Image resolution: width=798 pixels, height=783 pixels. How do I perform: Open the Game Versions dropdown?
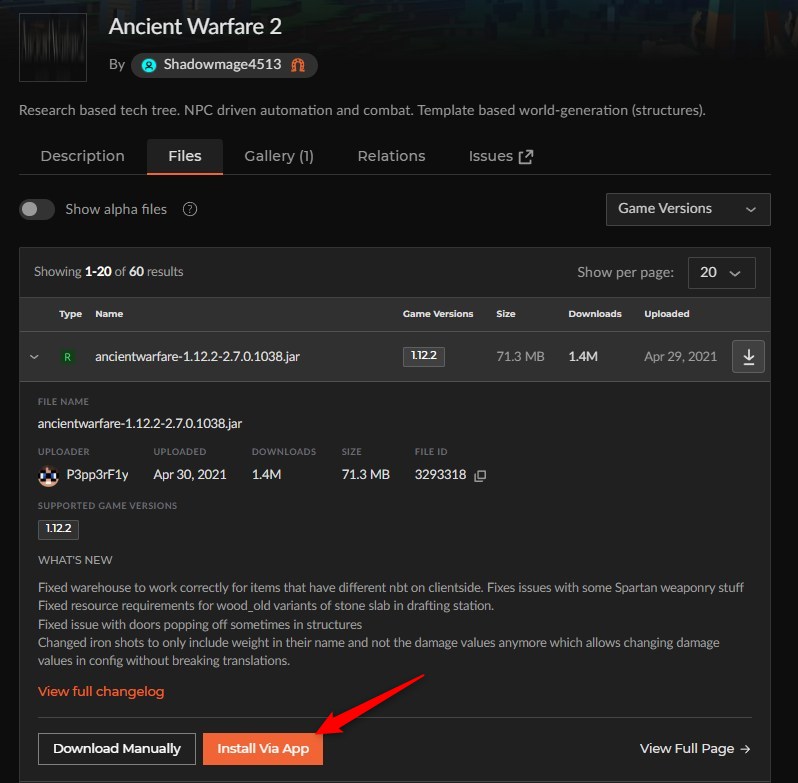pos(688,209)
